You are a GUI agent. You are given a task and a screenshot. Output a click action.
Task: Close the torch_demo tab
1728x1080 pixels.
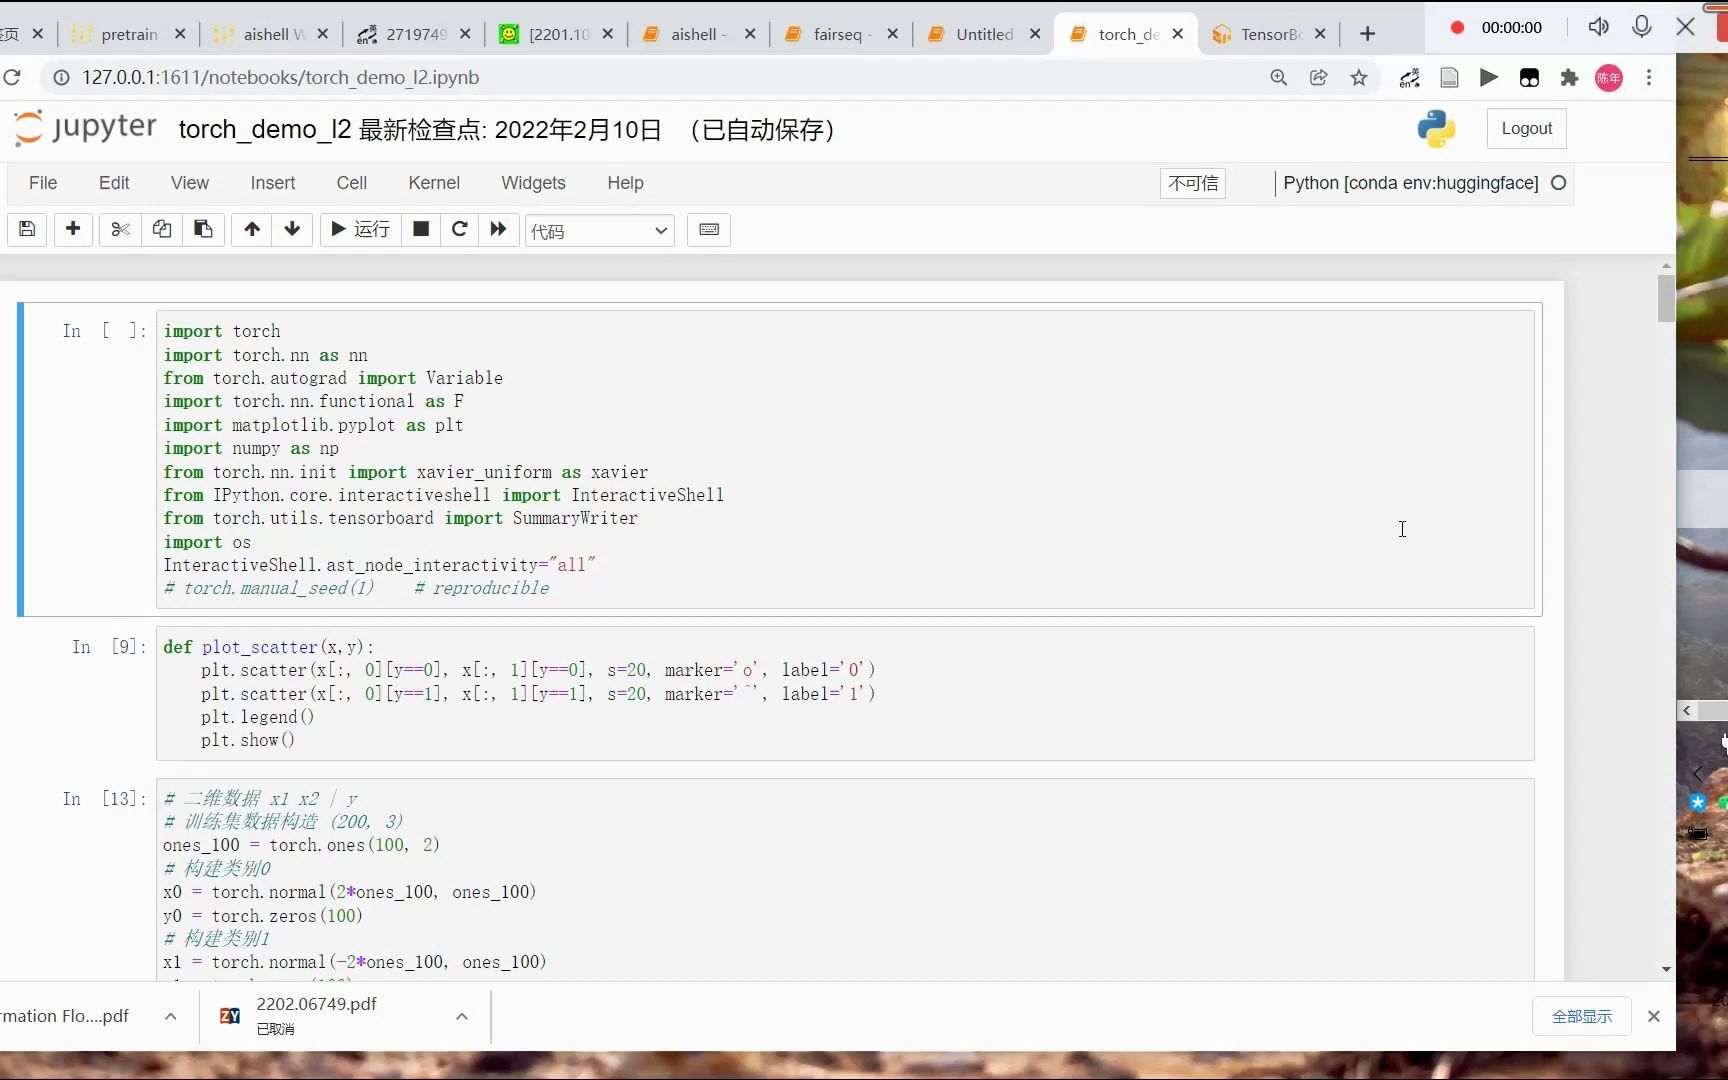click(x=1178, y=34)
